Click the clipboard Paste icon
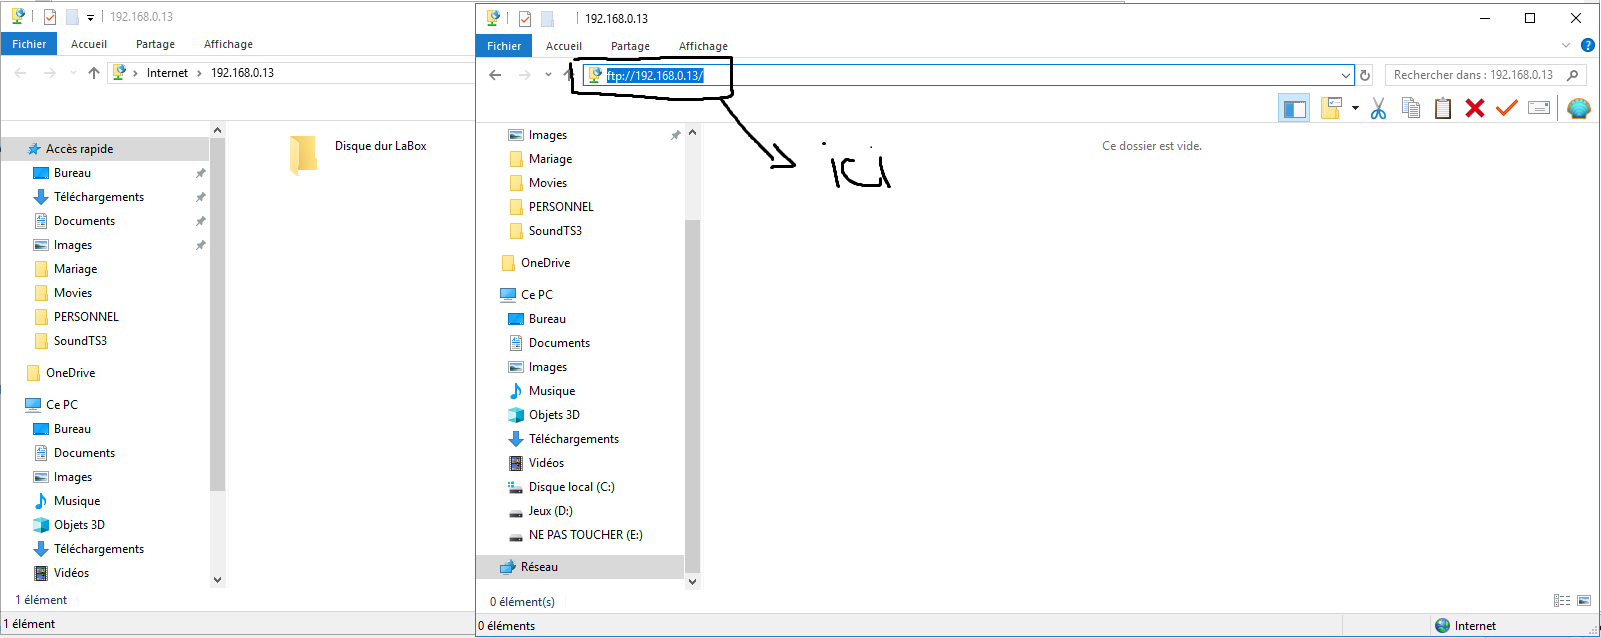Image resolution: width=1601 pixels, height=638 pixels. pos(1442,108)
